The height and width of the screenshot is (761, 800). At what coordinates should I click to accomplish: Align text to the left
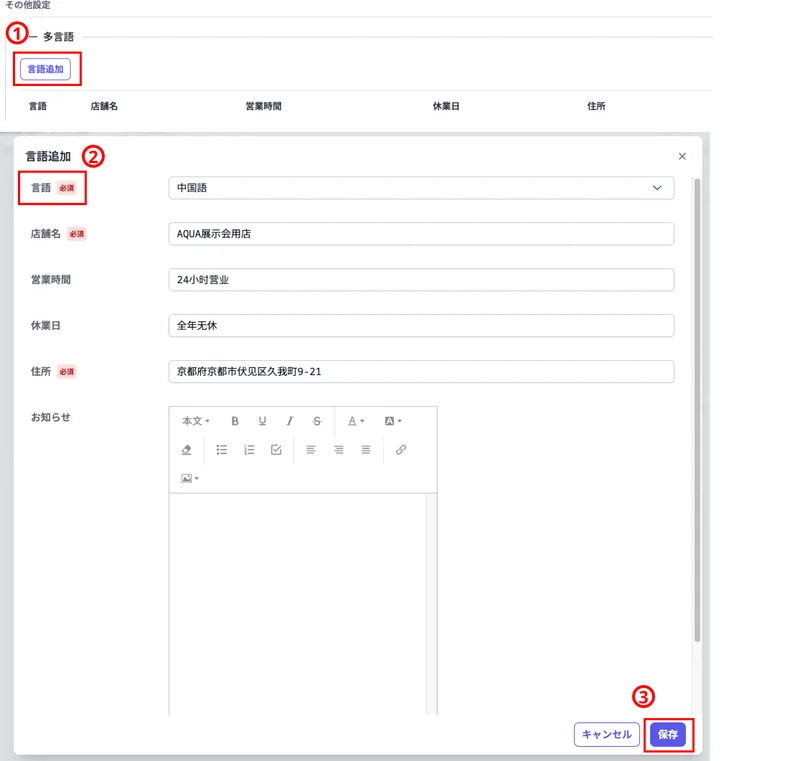coord(312,449)
